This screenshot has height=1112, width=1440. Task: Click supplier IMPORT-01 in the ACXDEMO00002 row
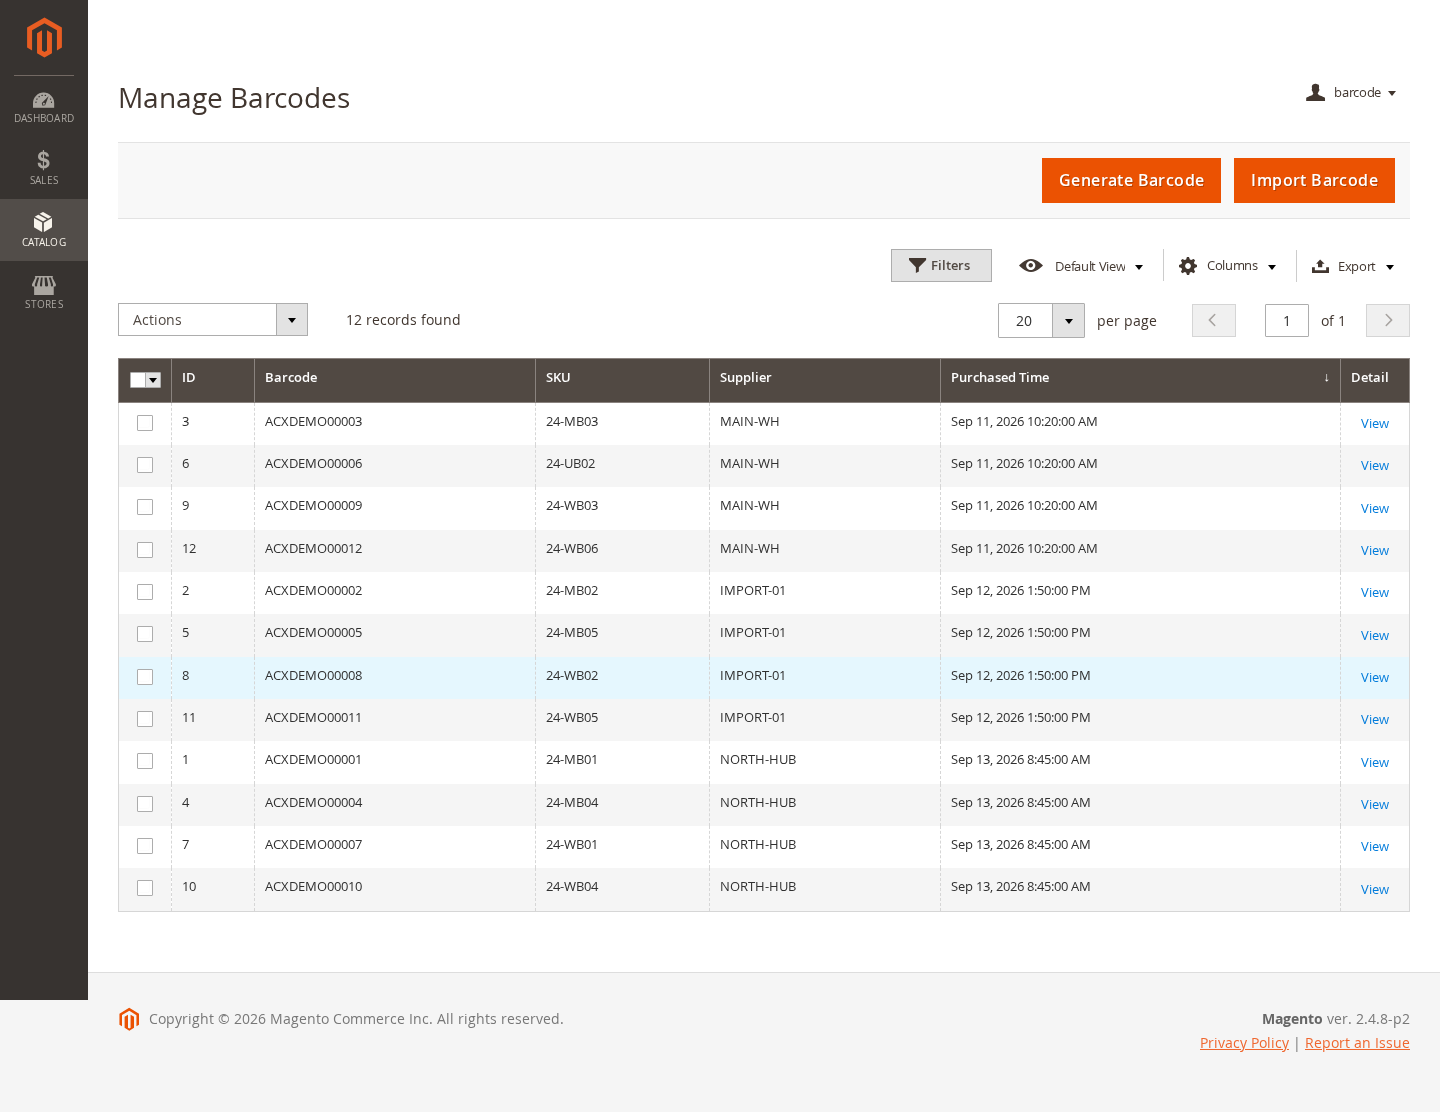click(x=753, y=591)
